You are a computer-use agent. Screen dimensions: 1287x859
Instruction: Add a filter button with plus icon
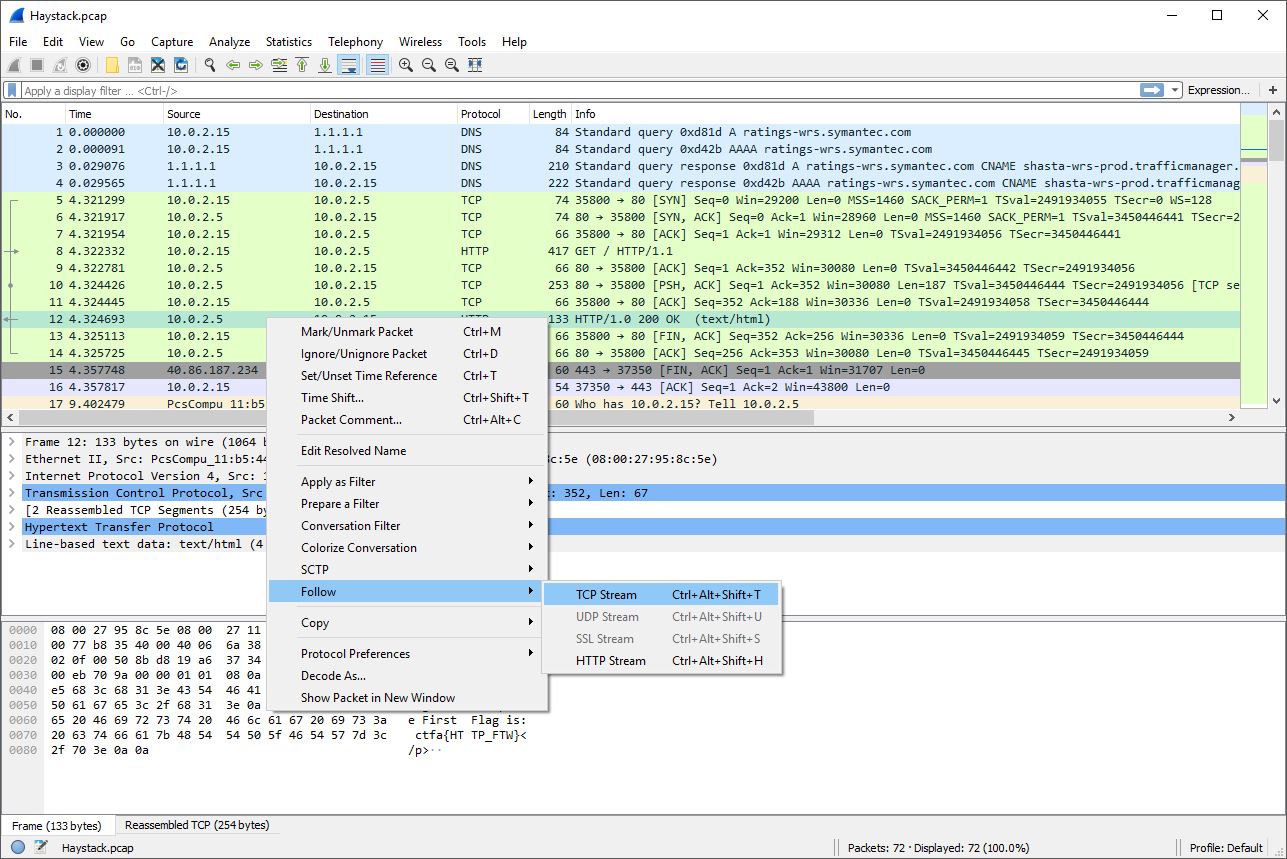click(1273, 90)
